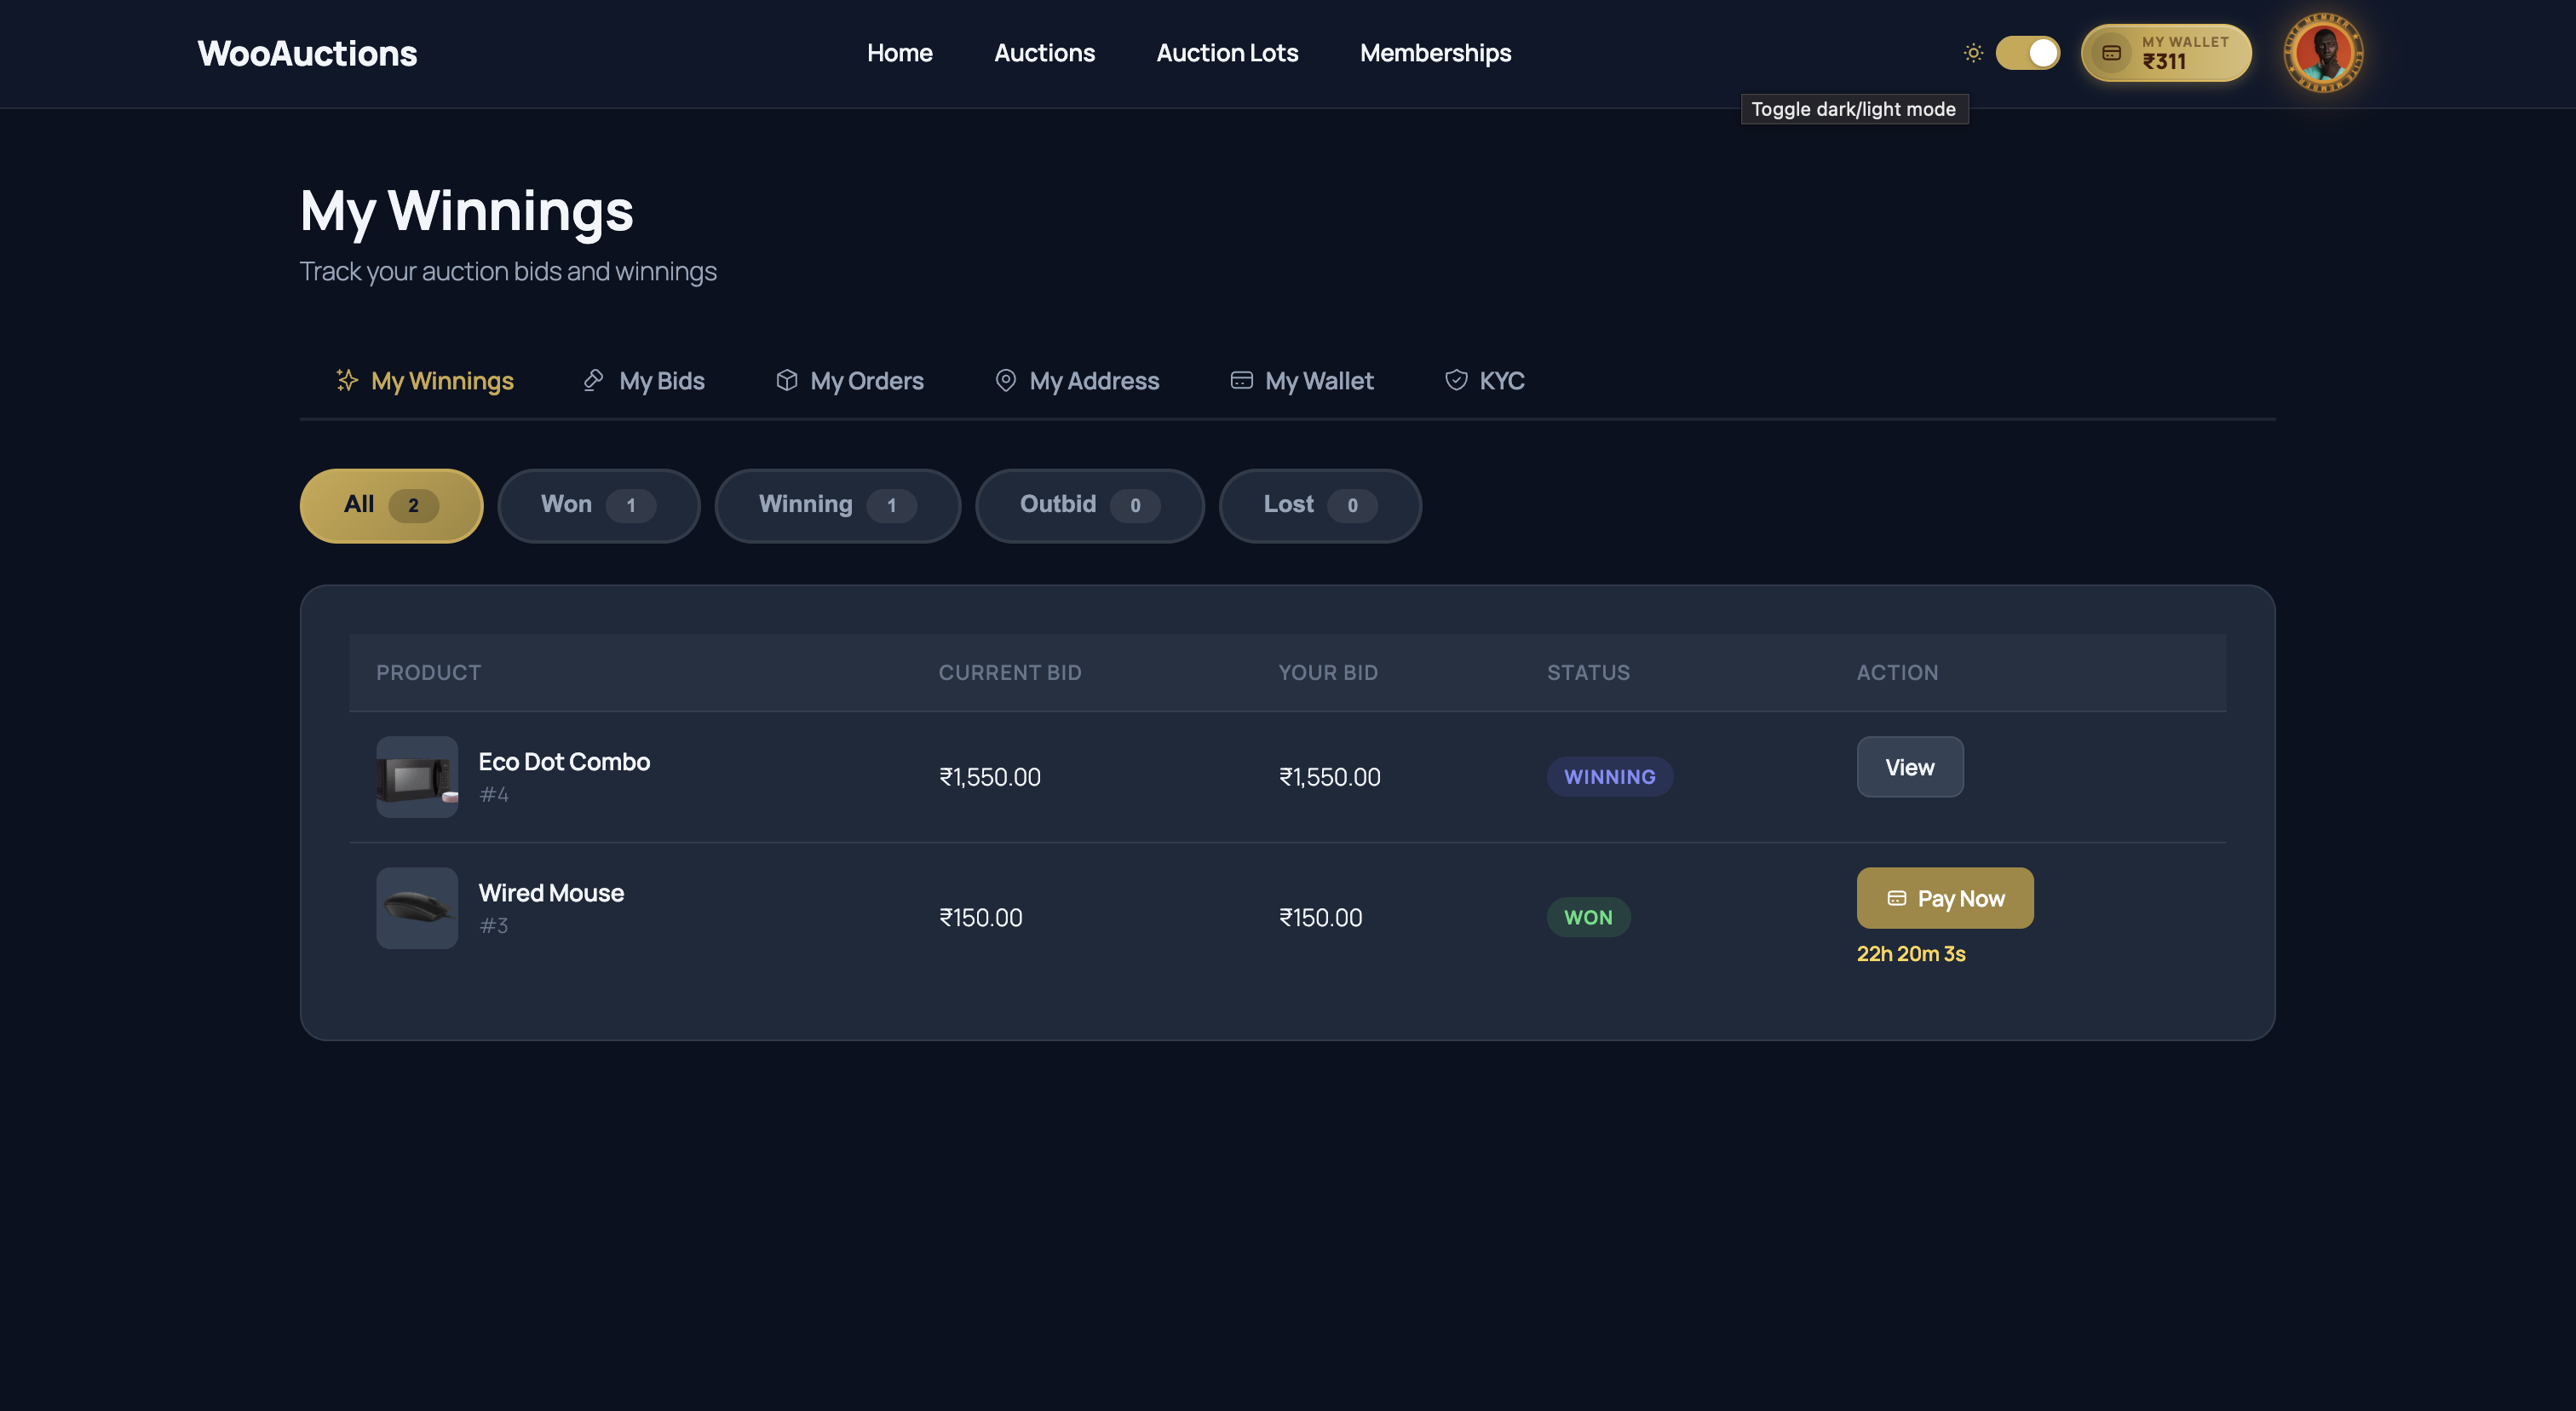This screenshot has height=1411, width=2576.
Task: Click the Wired Mouse product thumbnail
Action: [416, 907]
